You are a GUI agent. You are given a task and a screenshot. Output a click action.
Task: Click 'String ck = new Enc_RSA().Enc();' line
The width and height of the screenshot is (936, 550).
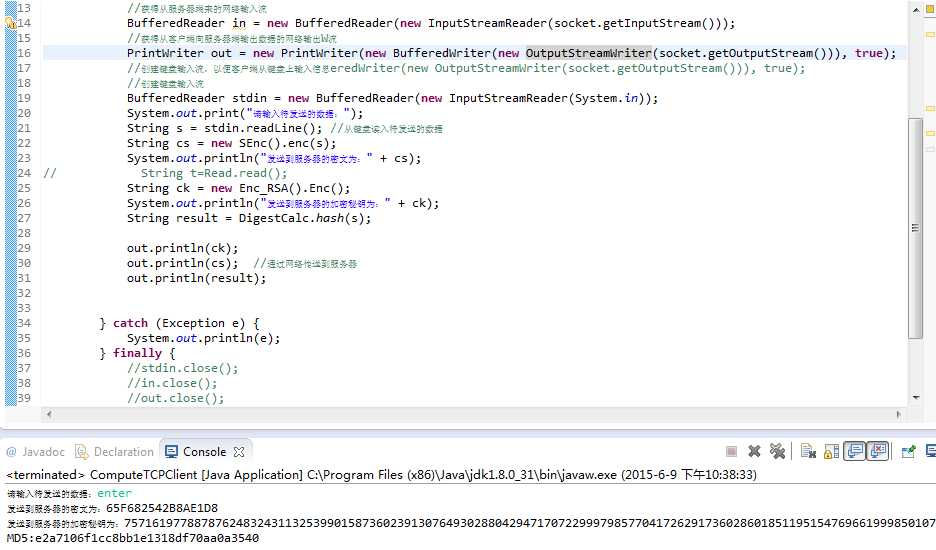pyautogui.click(x=239, y=188)
